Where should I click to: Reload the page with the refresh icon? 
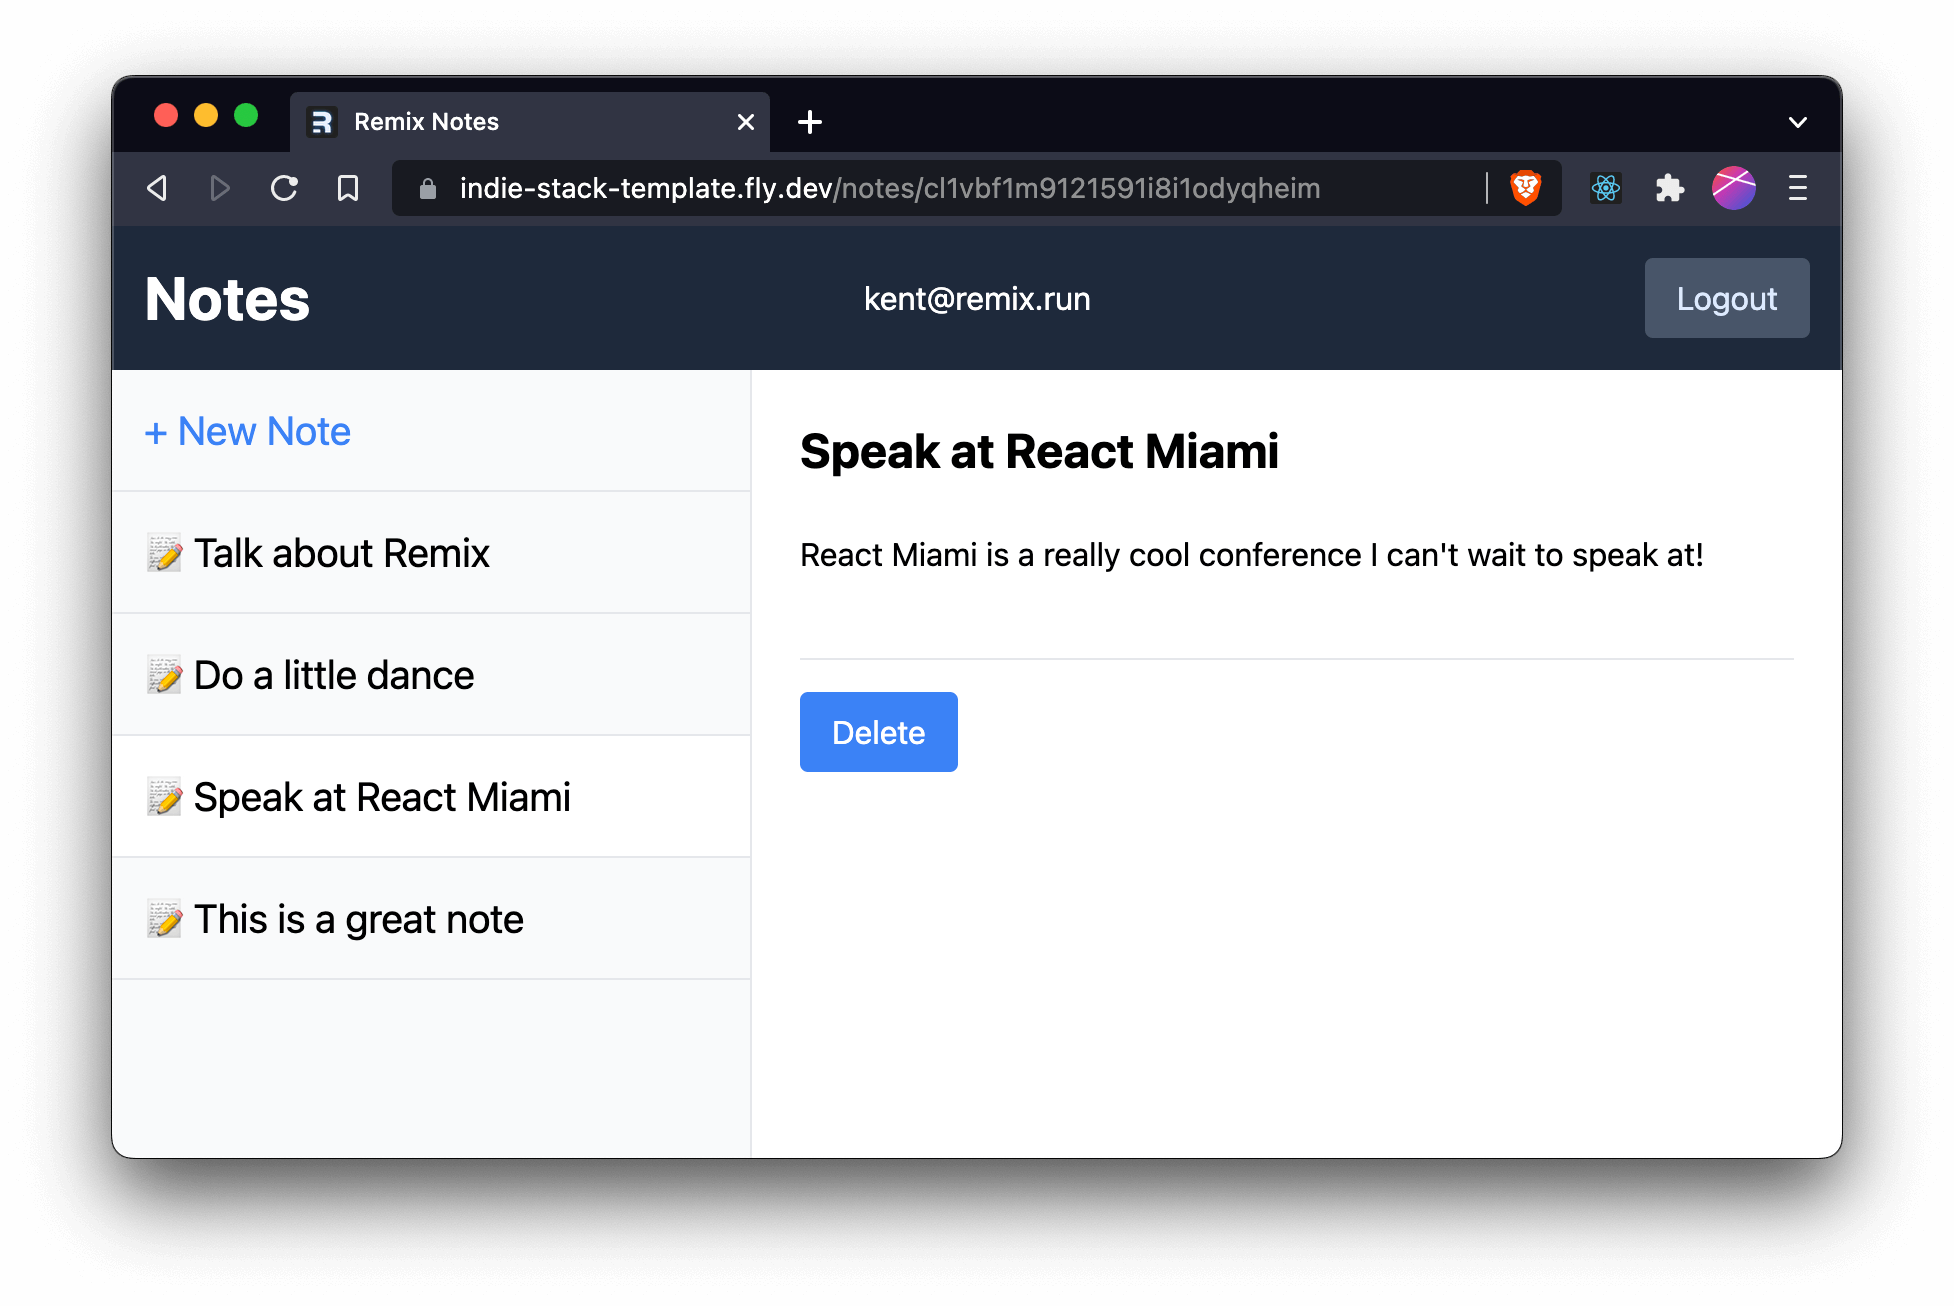click(284, 188)
